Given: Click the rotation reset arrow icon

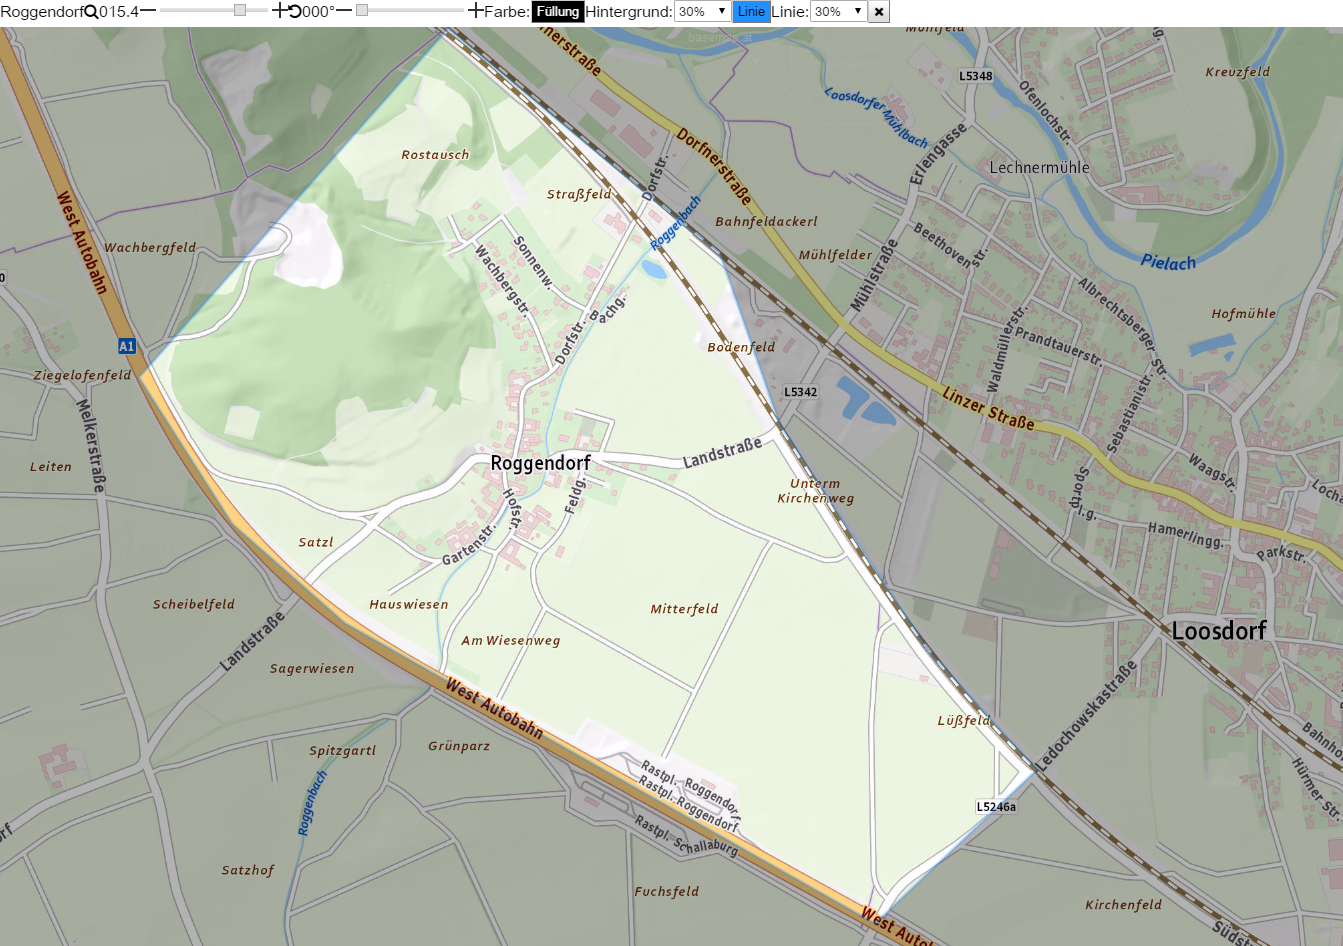Looking at the screenshot, I should [294, 12].
